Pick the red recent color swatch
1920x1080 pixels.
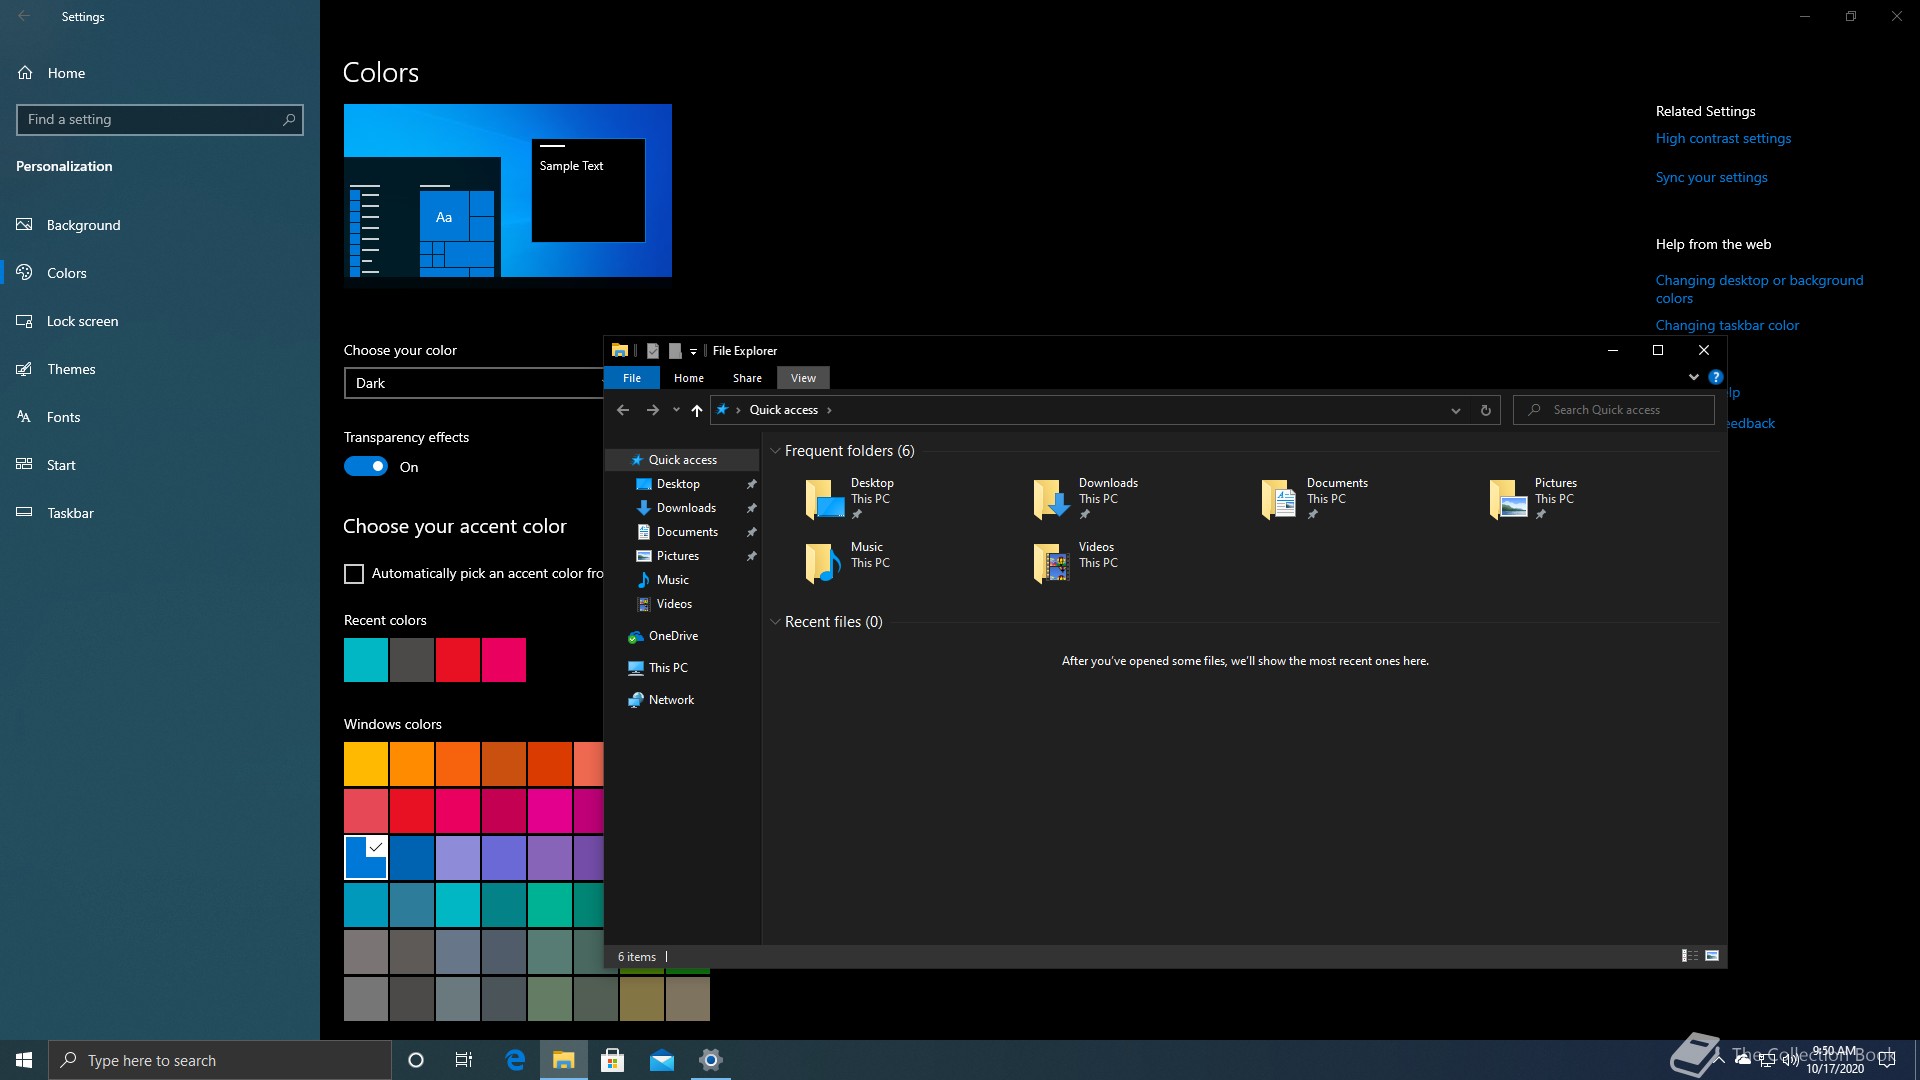pyautogui.click(x=458, y=660)
